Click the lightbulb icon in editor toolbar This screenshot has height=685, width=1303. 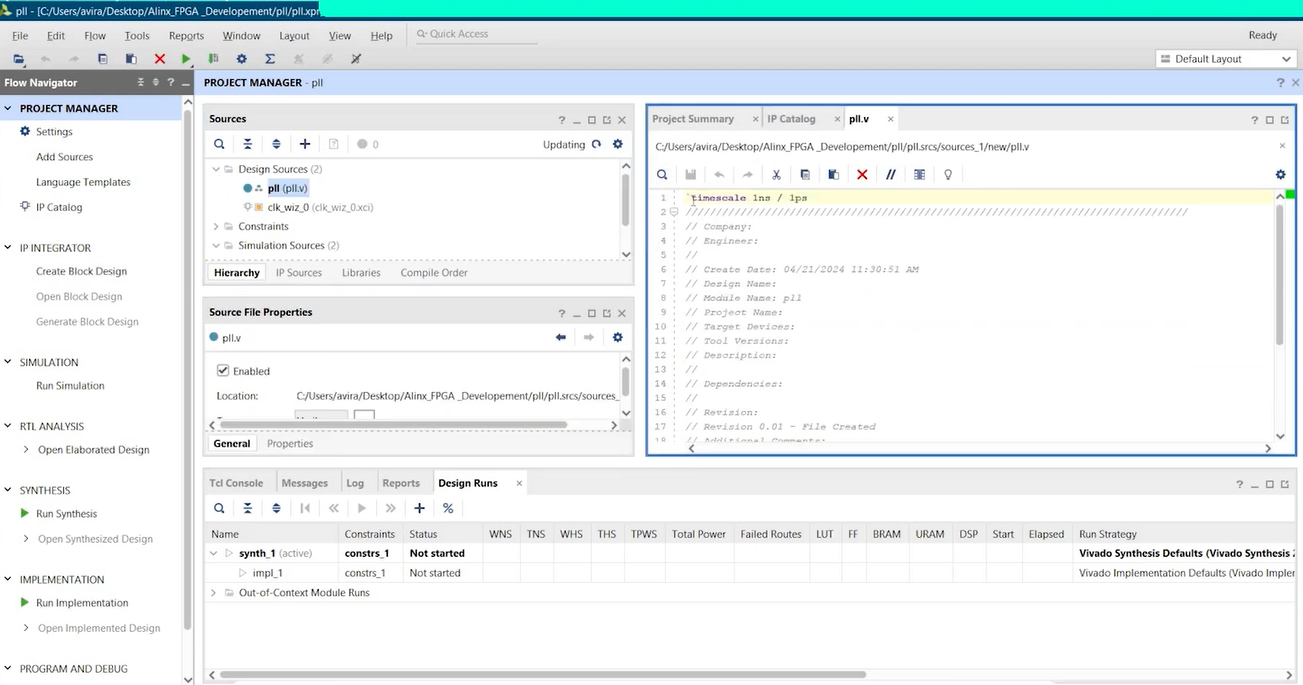[948, 174]
